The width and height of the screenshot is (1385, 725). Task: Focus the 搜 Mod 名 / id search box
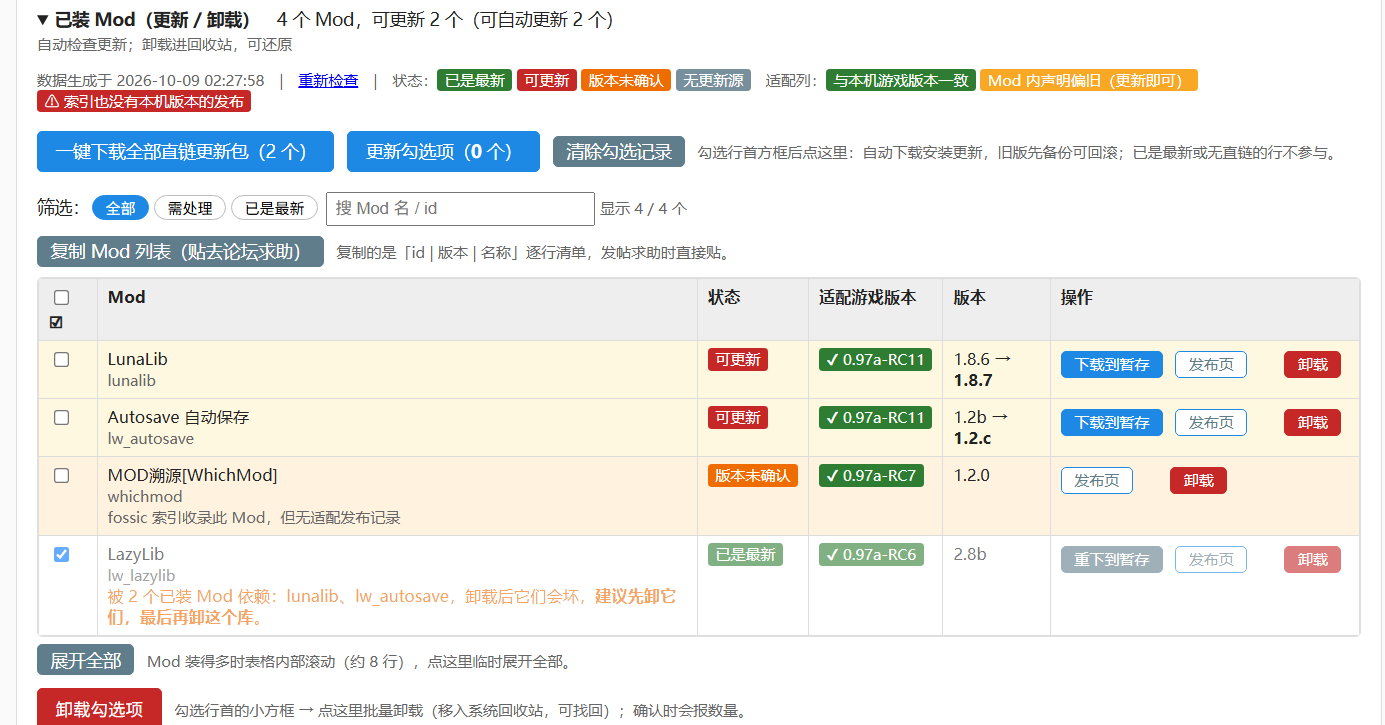(460, 208)
